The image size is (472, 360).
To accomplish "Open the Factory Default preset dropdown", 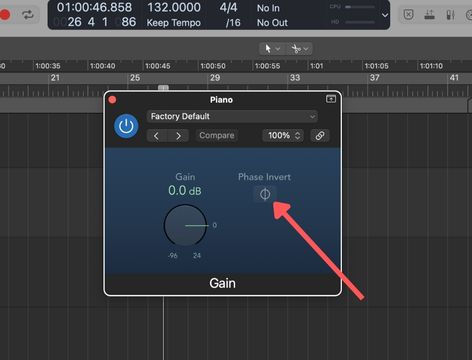I will point(232,116).
